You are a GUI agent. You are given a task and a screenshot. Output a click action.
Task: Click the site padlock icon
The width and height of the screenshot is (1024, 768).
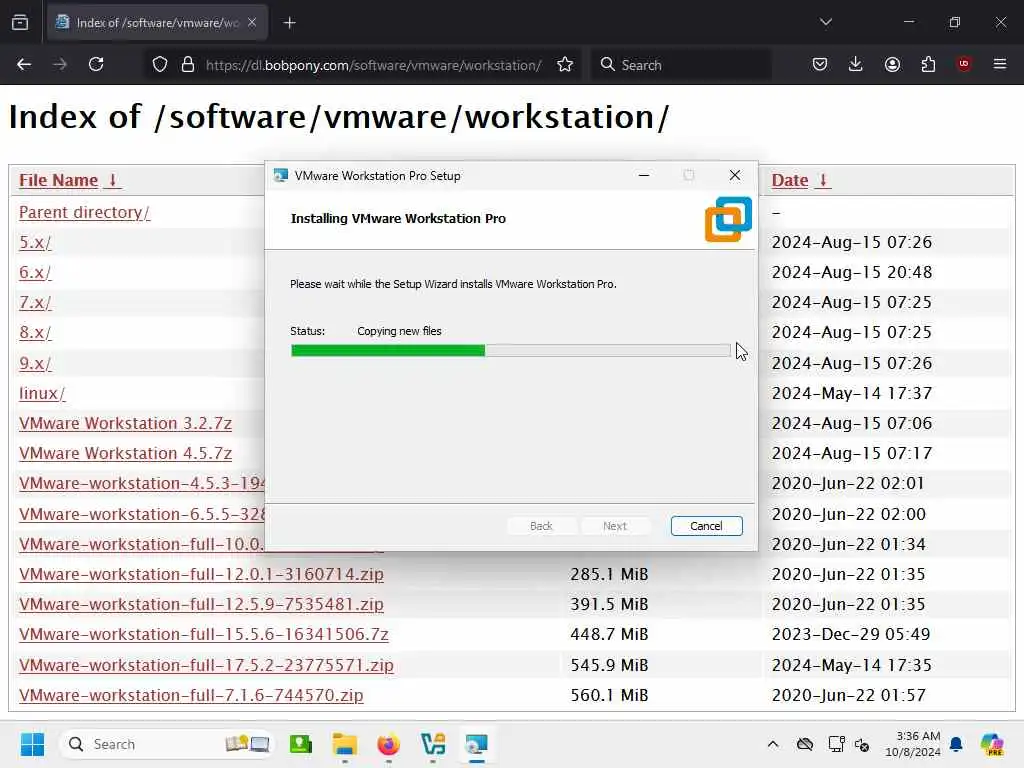(188, 65)
